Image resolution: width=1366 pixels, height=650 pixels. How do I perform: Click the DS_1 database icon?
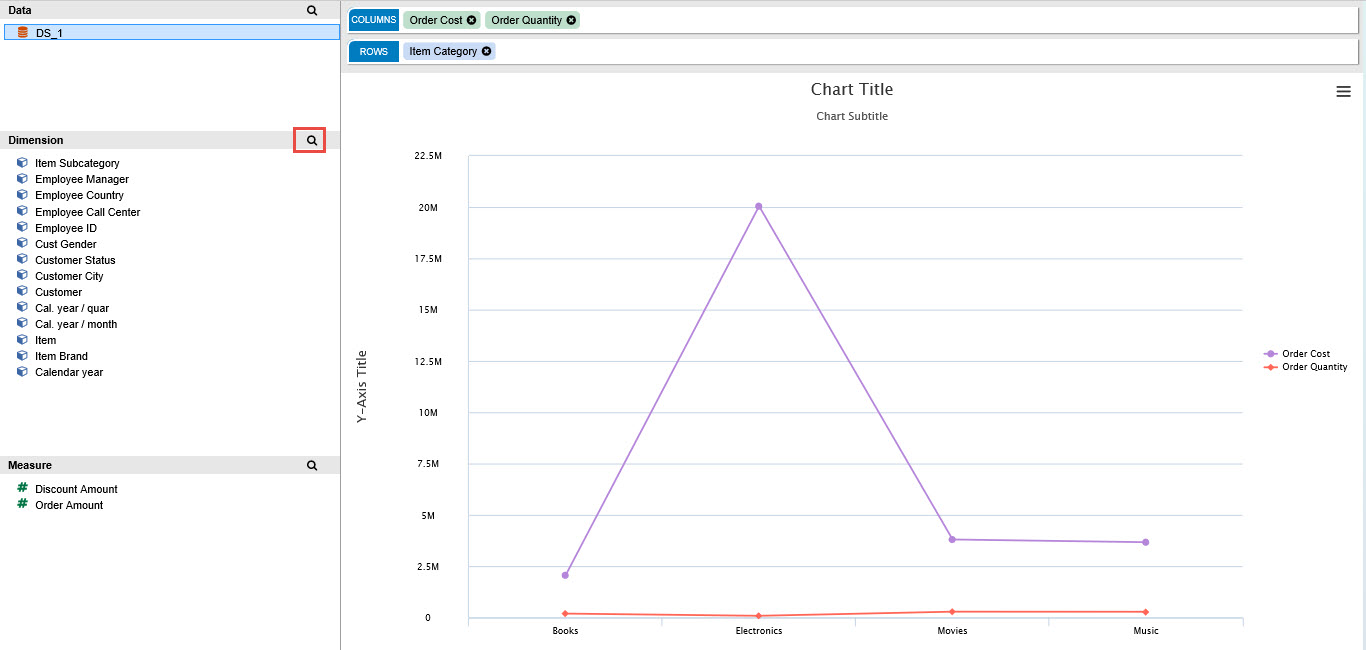[x=22, y=33]
